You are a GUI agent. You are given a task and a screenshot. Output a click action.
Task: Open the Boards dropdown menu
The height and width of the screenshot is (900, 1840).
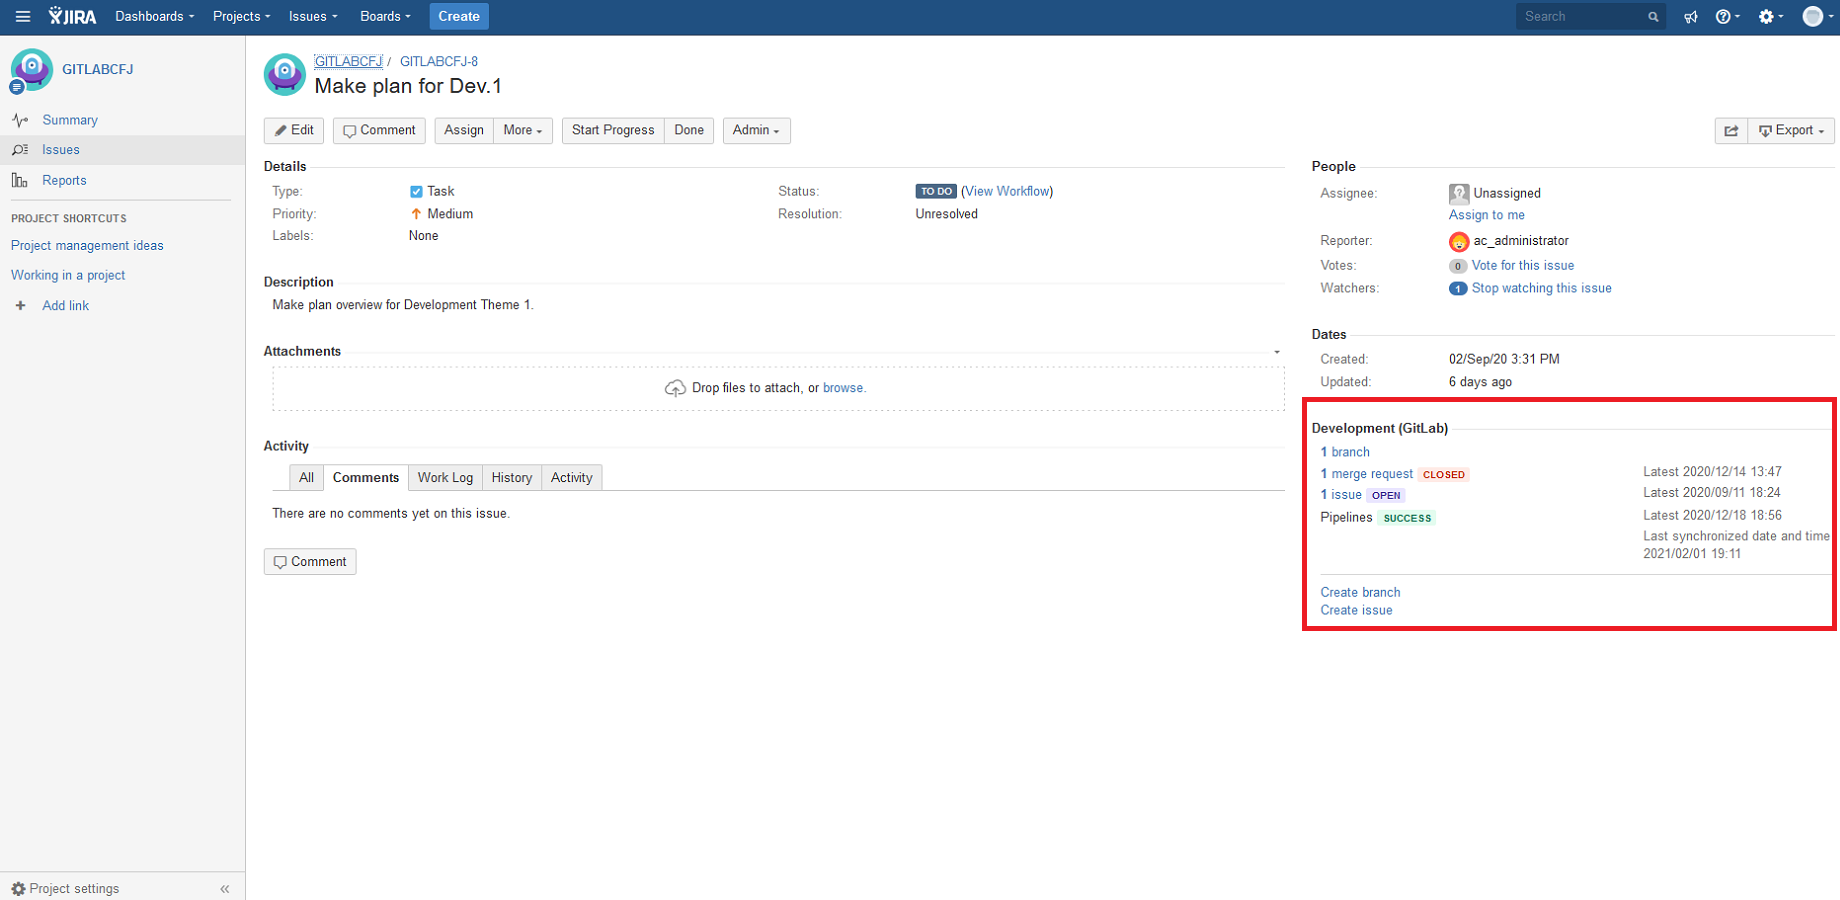[385, 16]
